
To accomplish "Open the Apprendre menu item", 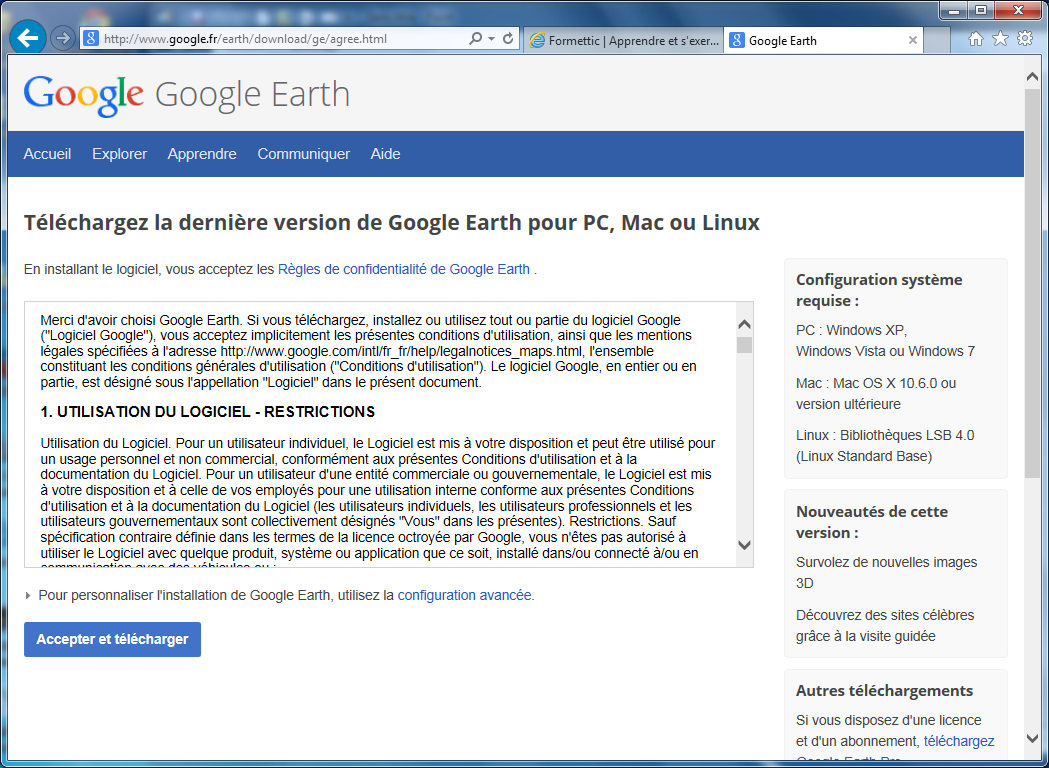I will [x=202, y=154].
